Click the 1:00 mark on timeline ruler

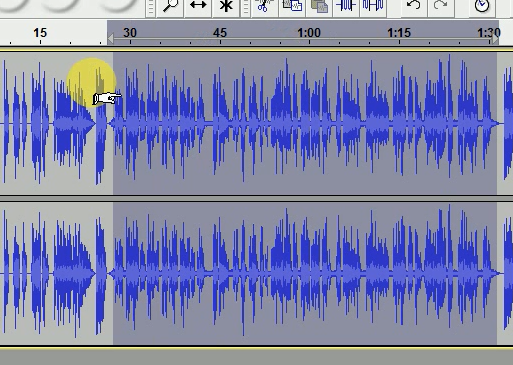coord(309,33)
